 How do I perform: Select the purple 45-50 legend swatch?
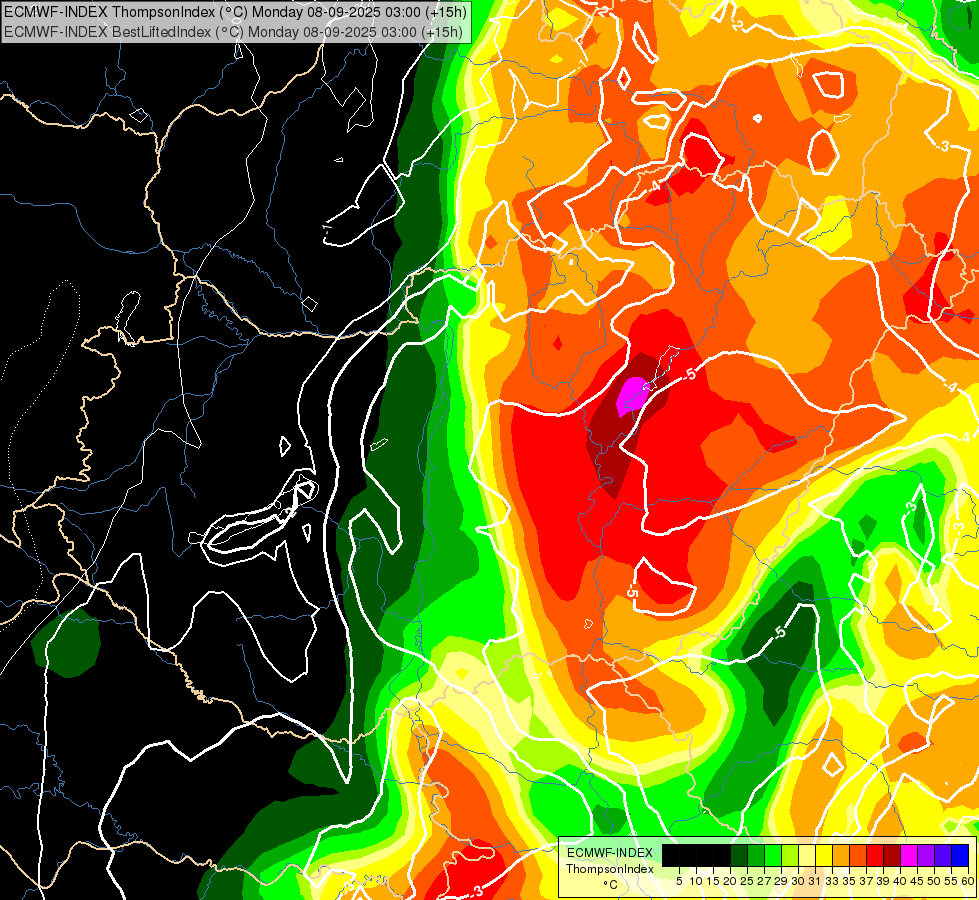(x=926, y=856)
